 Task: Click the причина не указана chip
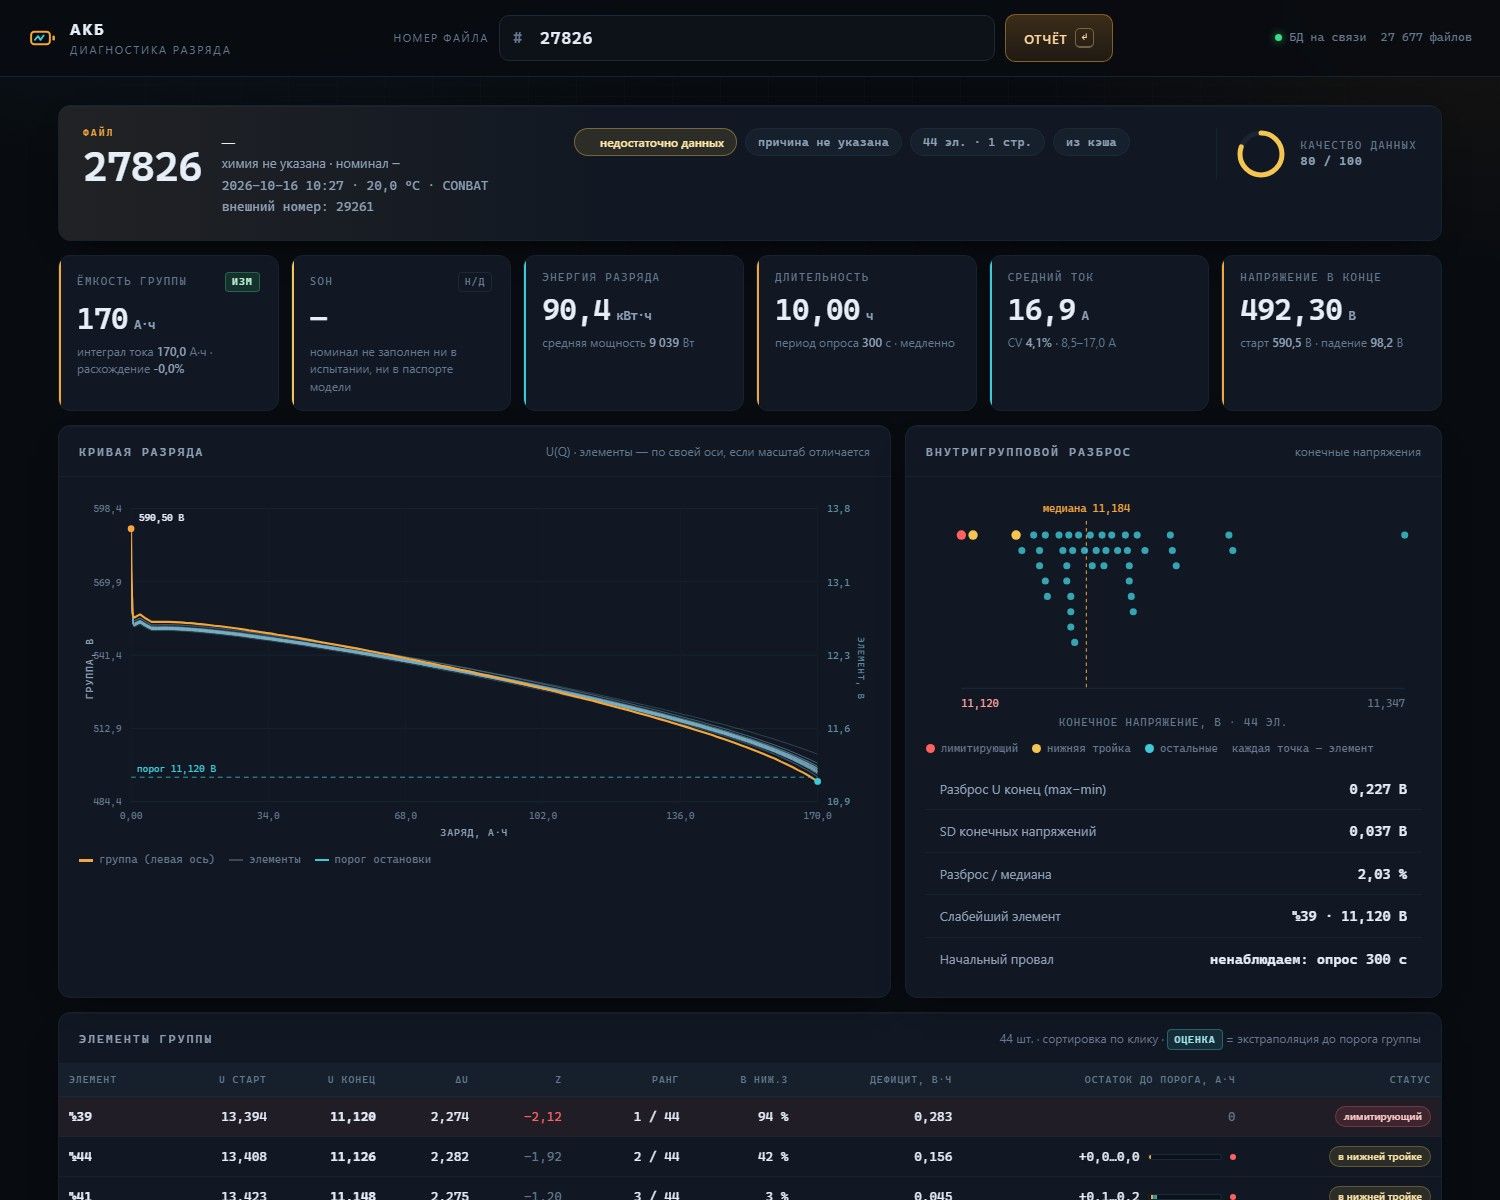[x=823, y=142]
